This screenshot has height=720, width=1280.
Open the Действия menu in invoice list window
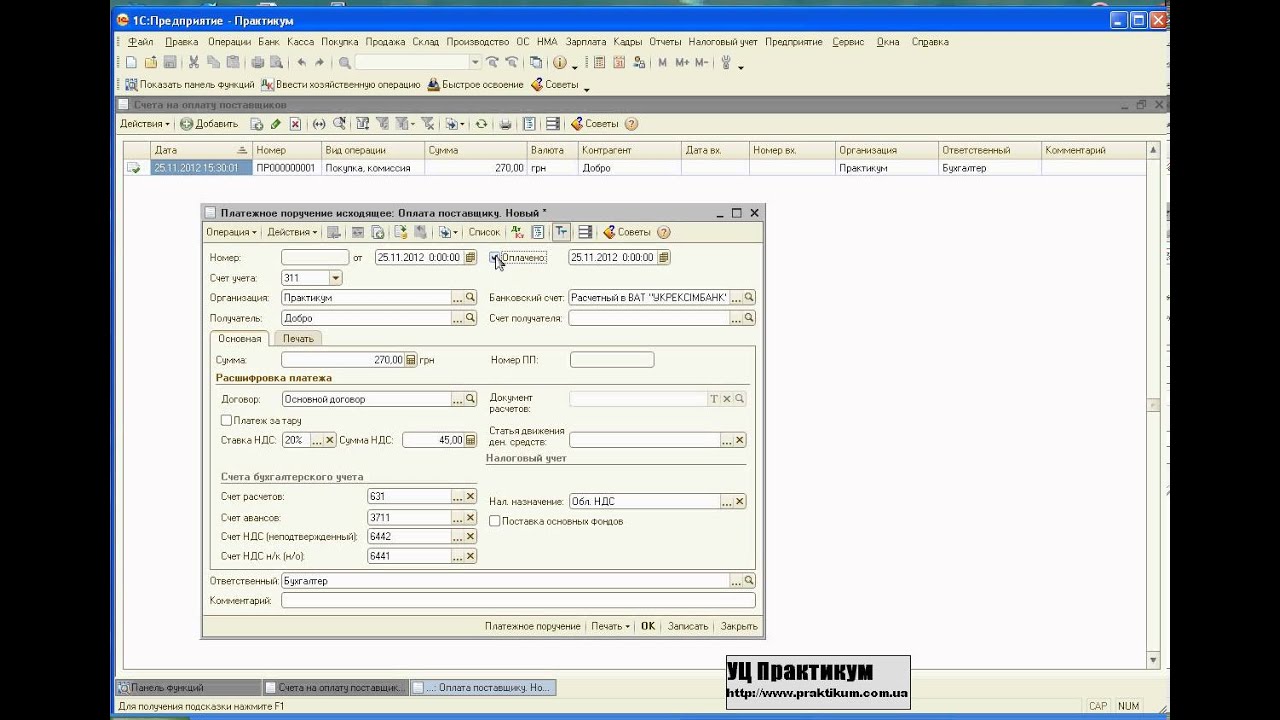pos(146,124)
